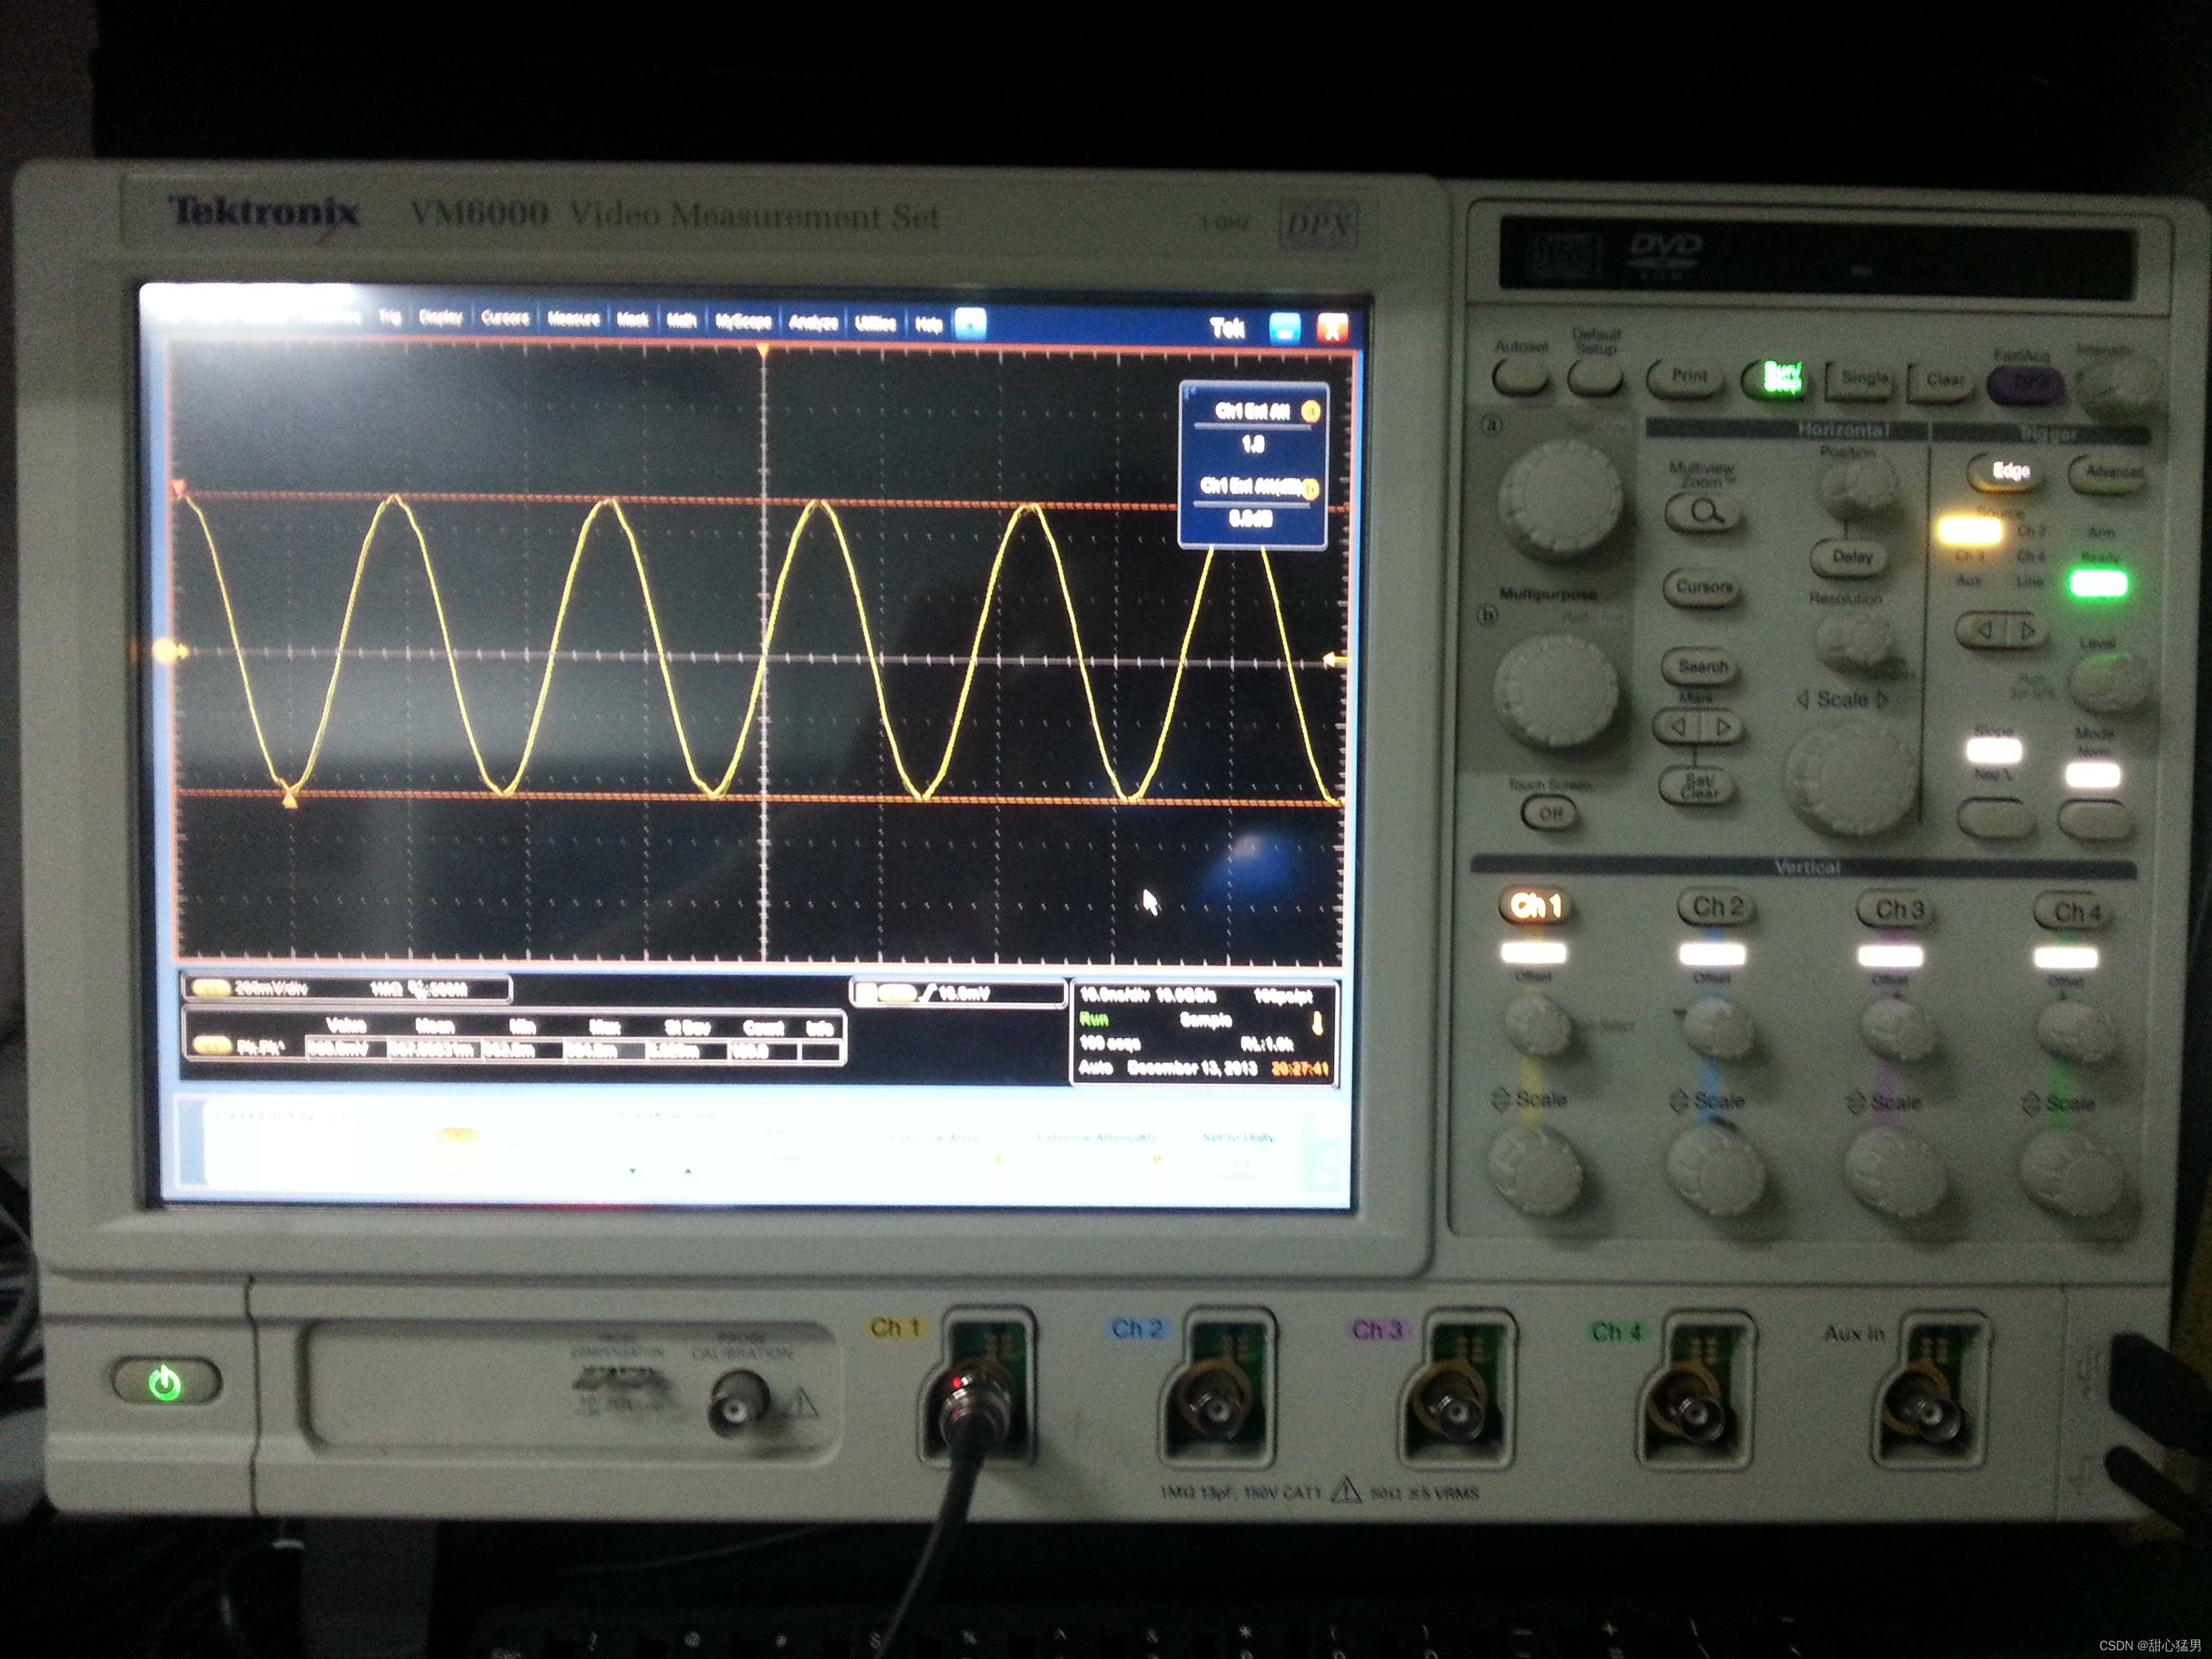Open the Trig menu
The width and height of the screenshot is (2212, 1659).
[389, 317]
